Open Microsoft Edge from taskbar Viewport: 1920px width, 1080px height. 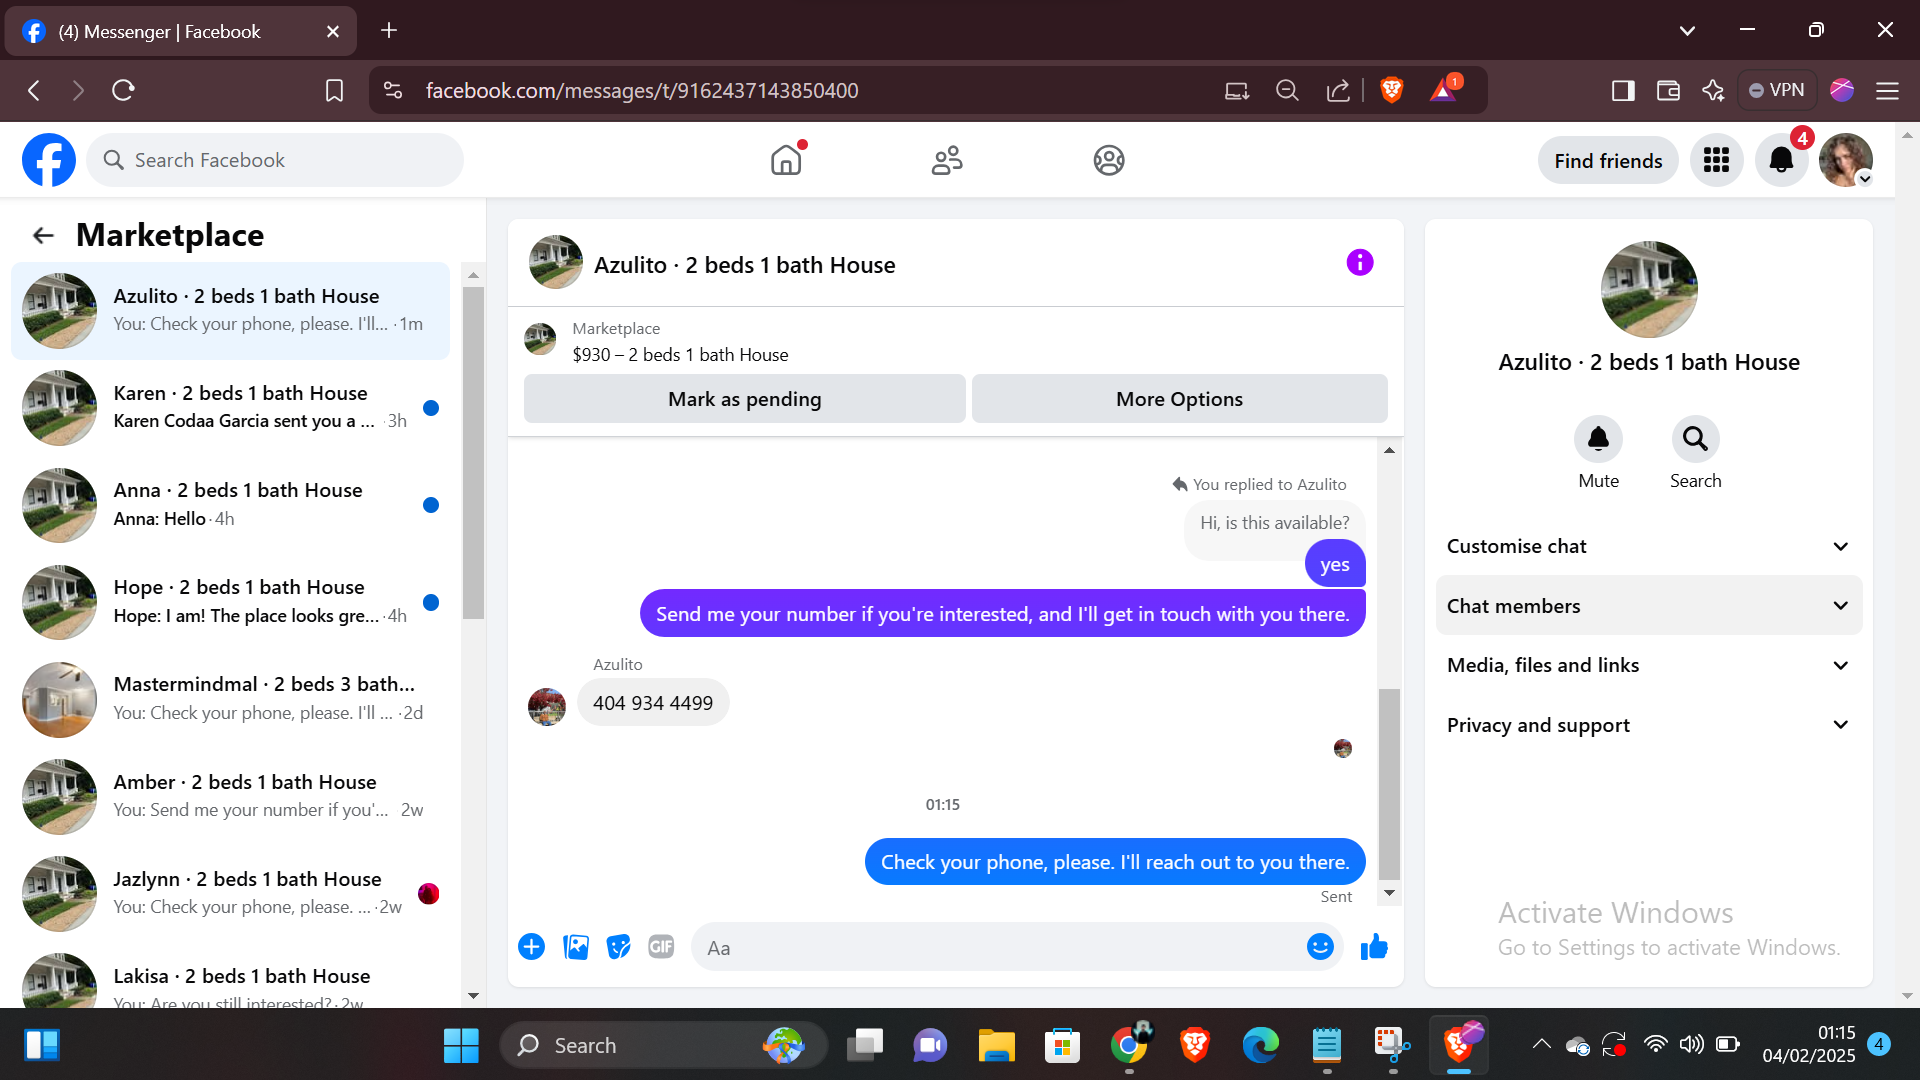click(1261, 1045)
